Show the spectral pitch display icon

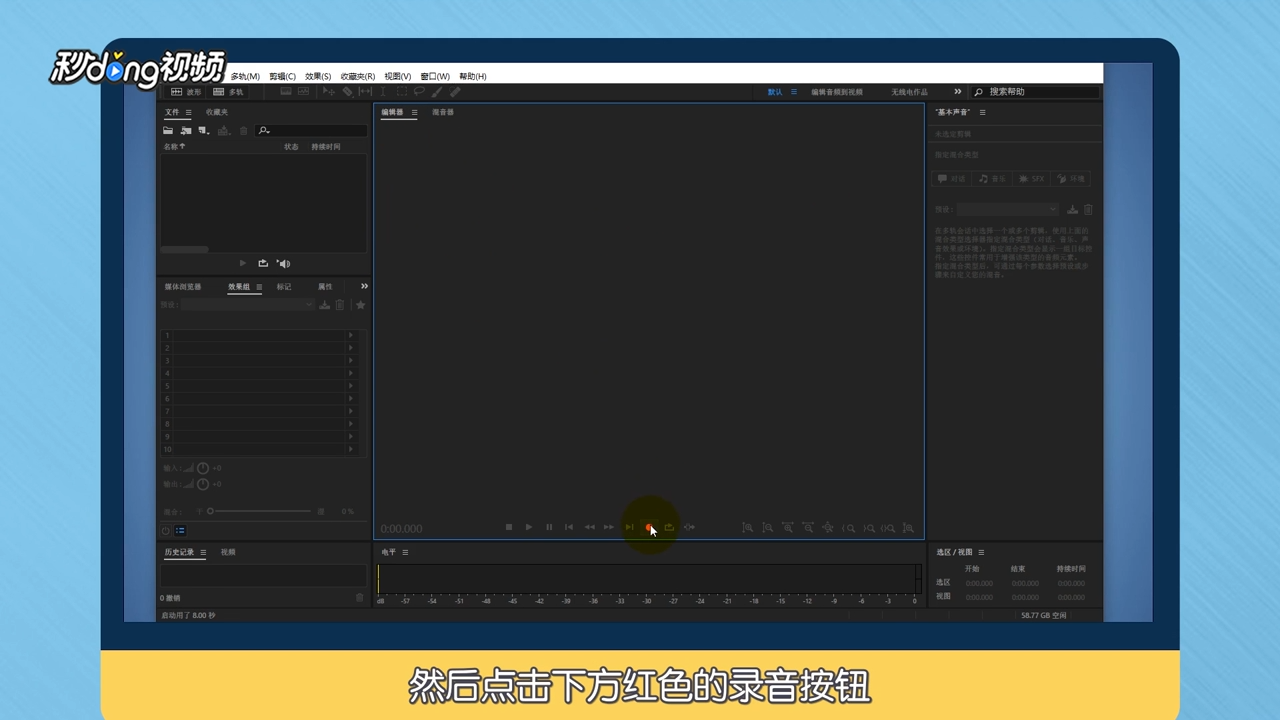click(x=303, y=91)
